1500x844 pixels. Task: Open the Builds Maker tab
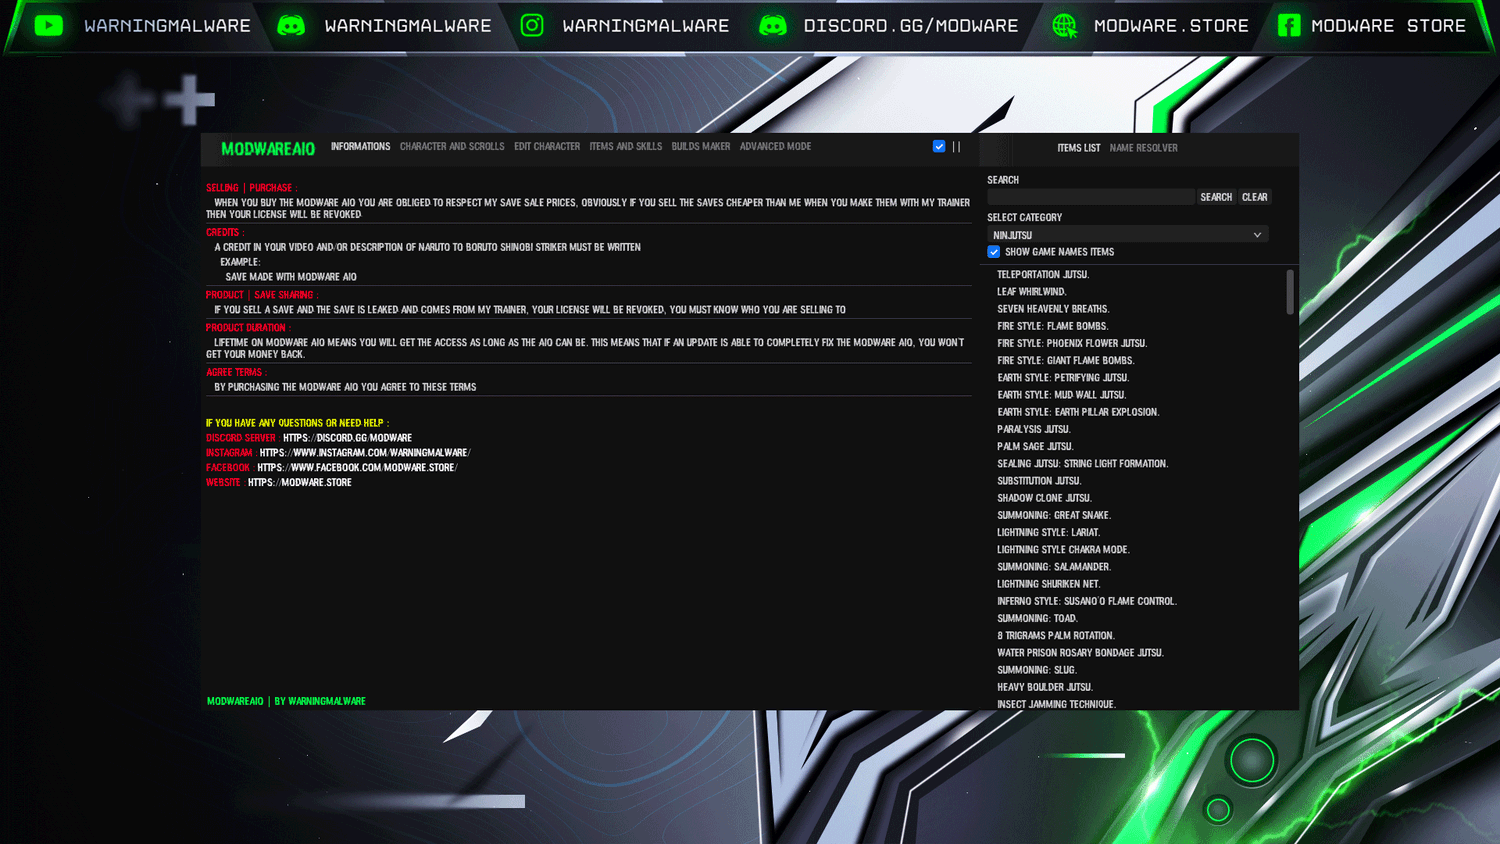[x=701, y=146]
